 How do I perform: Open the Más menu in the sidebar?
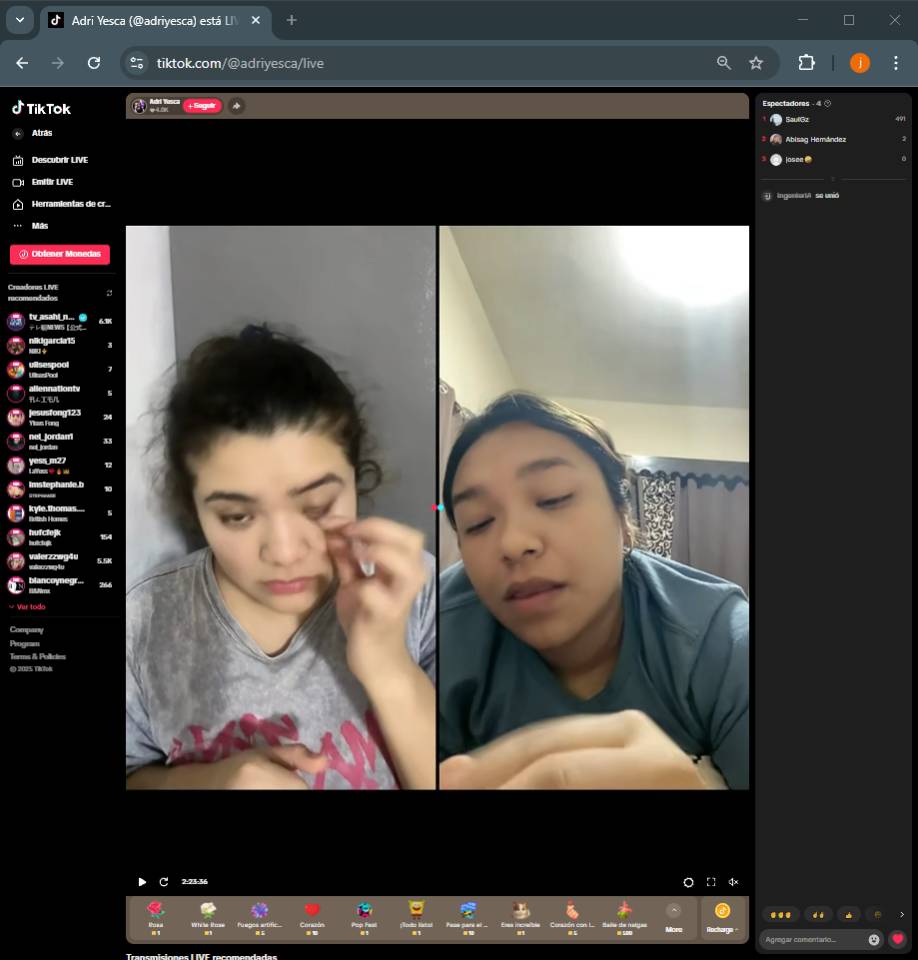pyautogui.click(x=40, y=226)
